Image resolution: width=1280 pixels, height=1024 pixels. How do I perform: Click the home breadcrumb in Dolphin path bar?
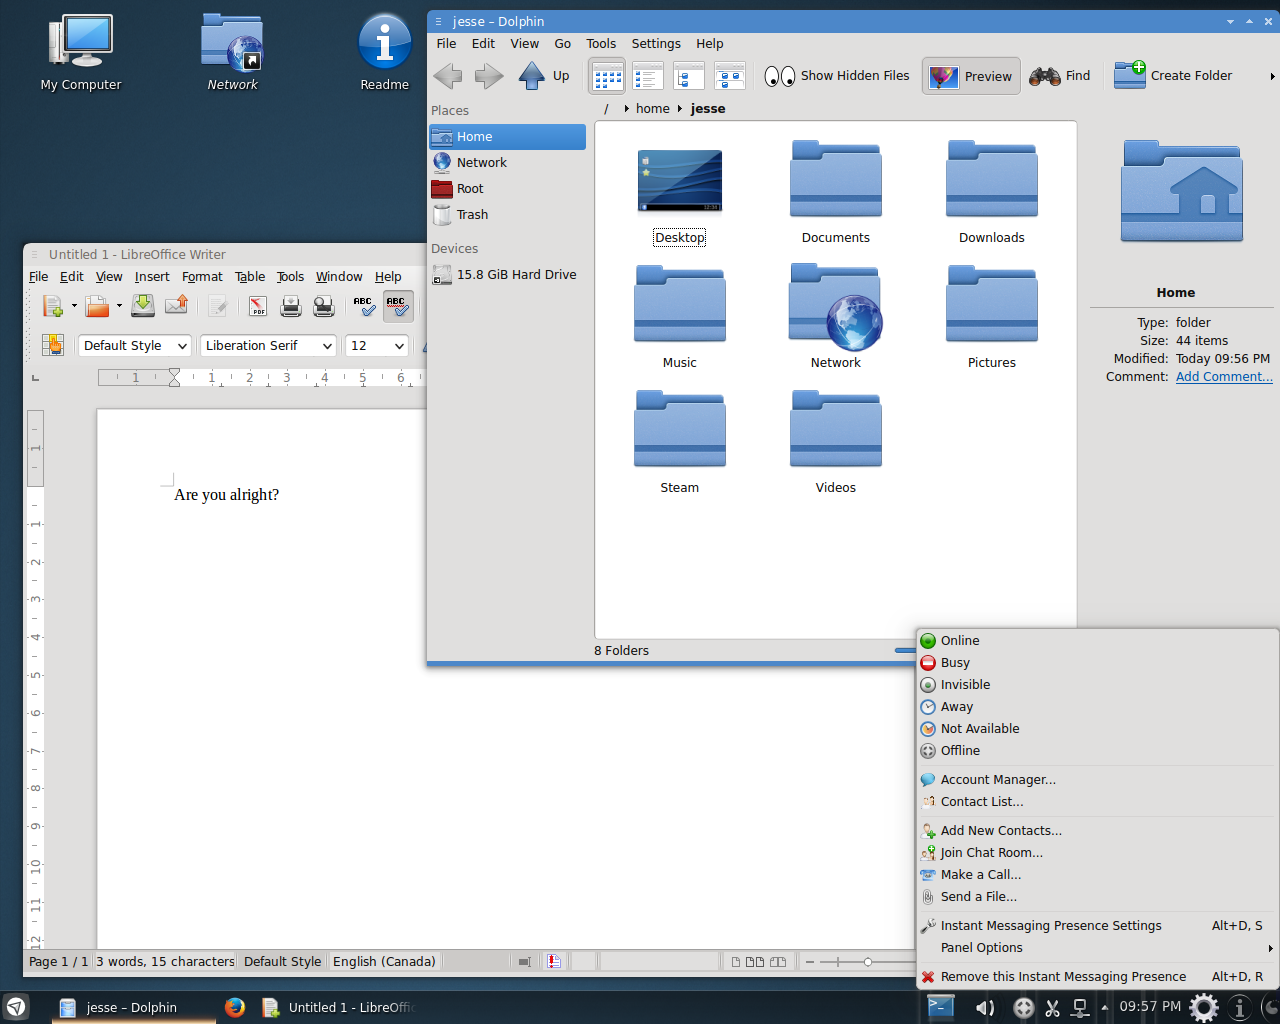[652, 109]
